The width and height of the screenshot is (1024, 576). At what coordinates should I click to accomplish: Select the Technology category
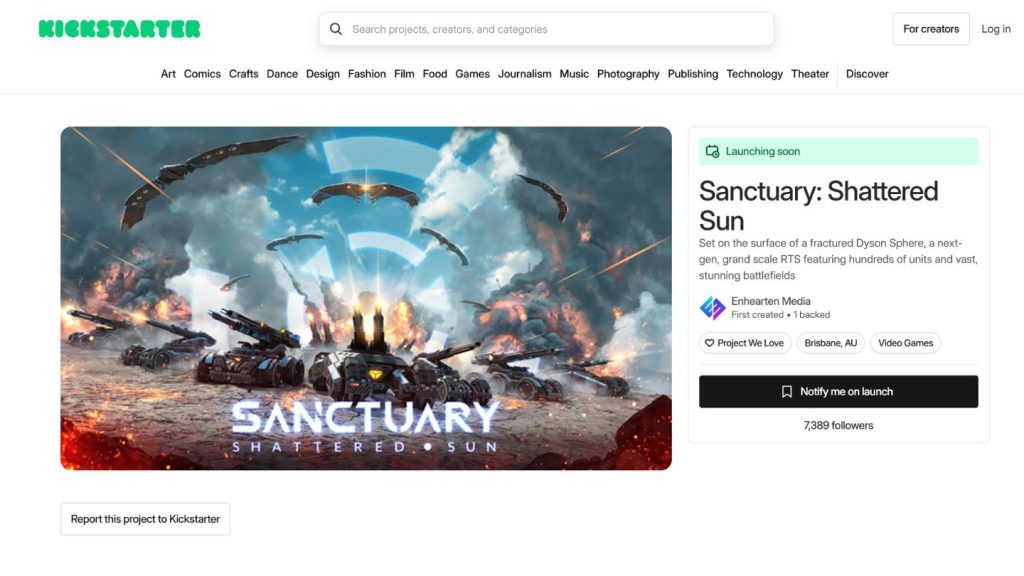[x=754, y=74]
